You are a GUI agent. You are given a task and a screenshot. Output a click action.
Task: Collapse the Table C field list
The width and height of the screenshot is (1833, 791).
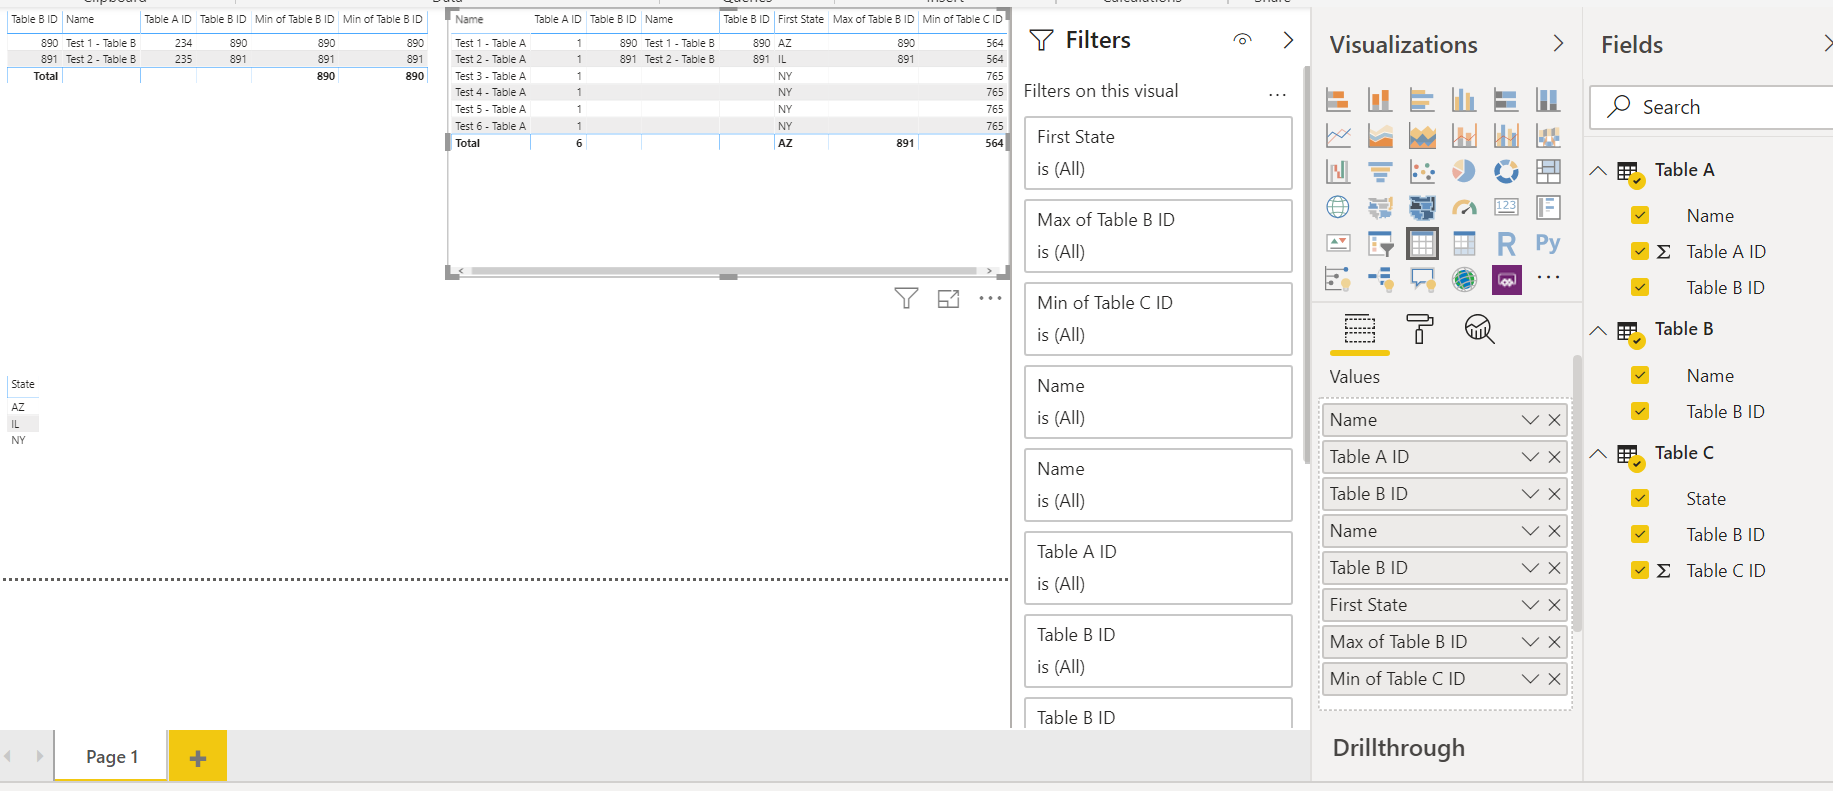click(x=1598, y=454)
